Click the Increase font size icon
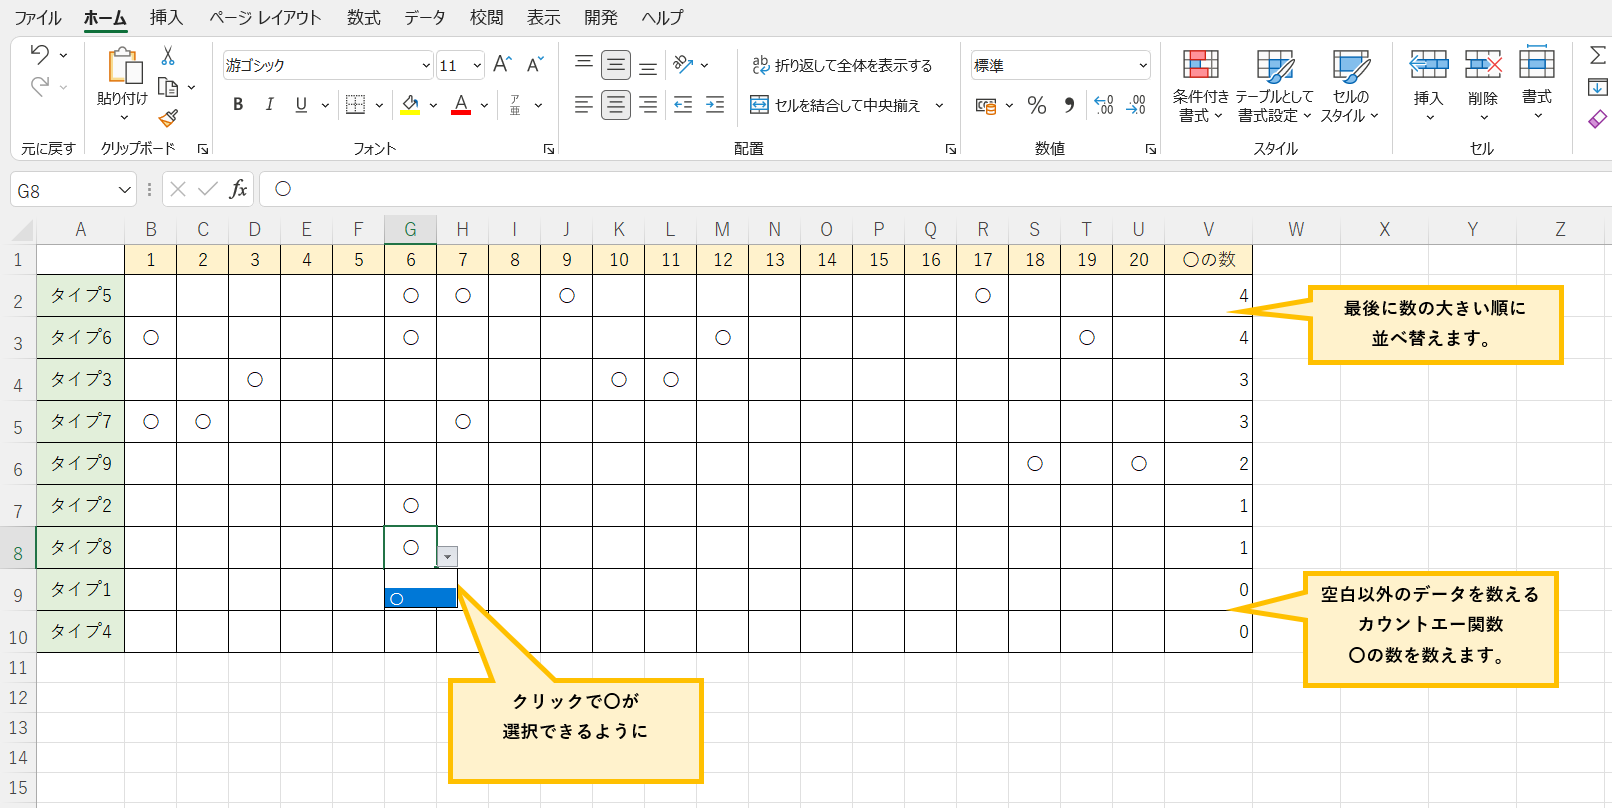This screenshot has width=1612, height=808. (502, 65)
